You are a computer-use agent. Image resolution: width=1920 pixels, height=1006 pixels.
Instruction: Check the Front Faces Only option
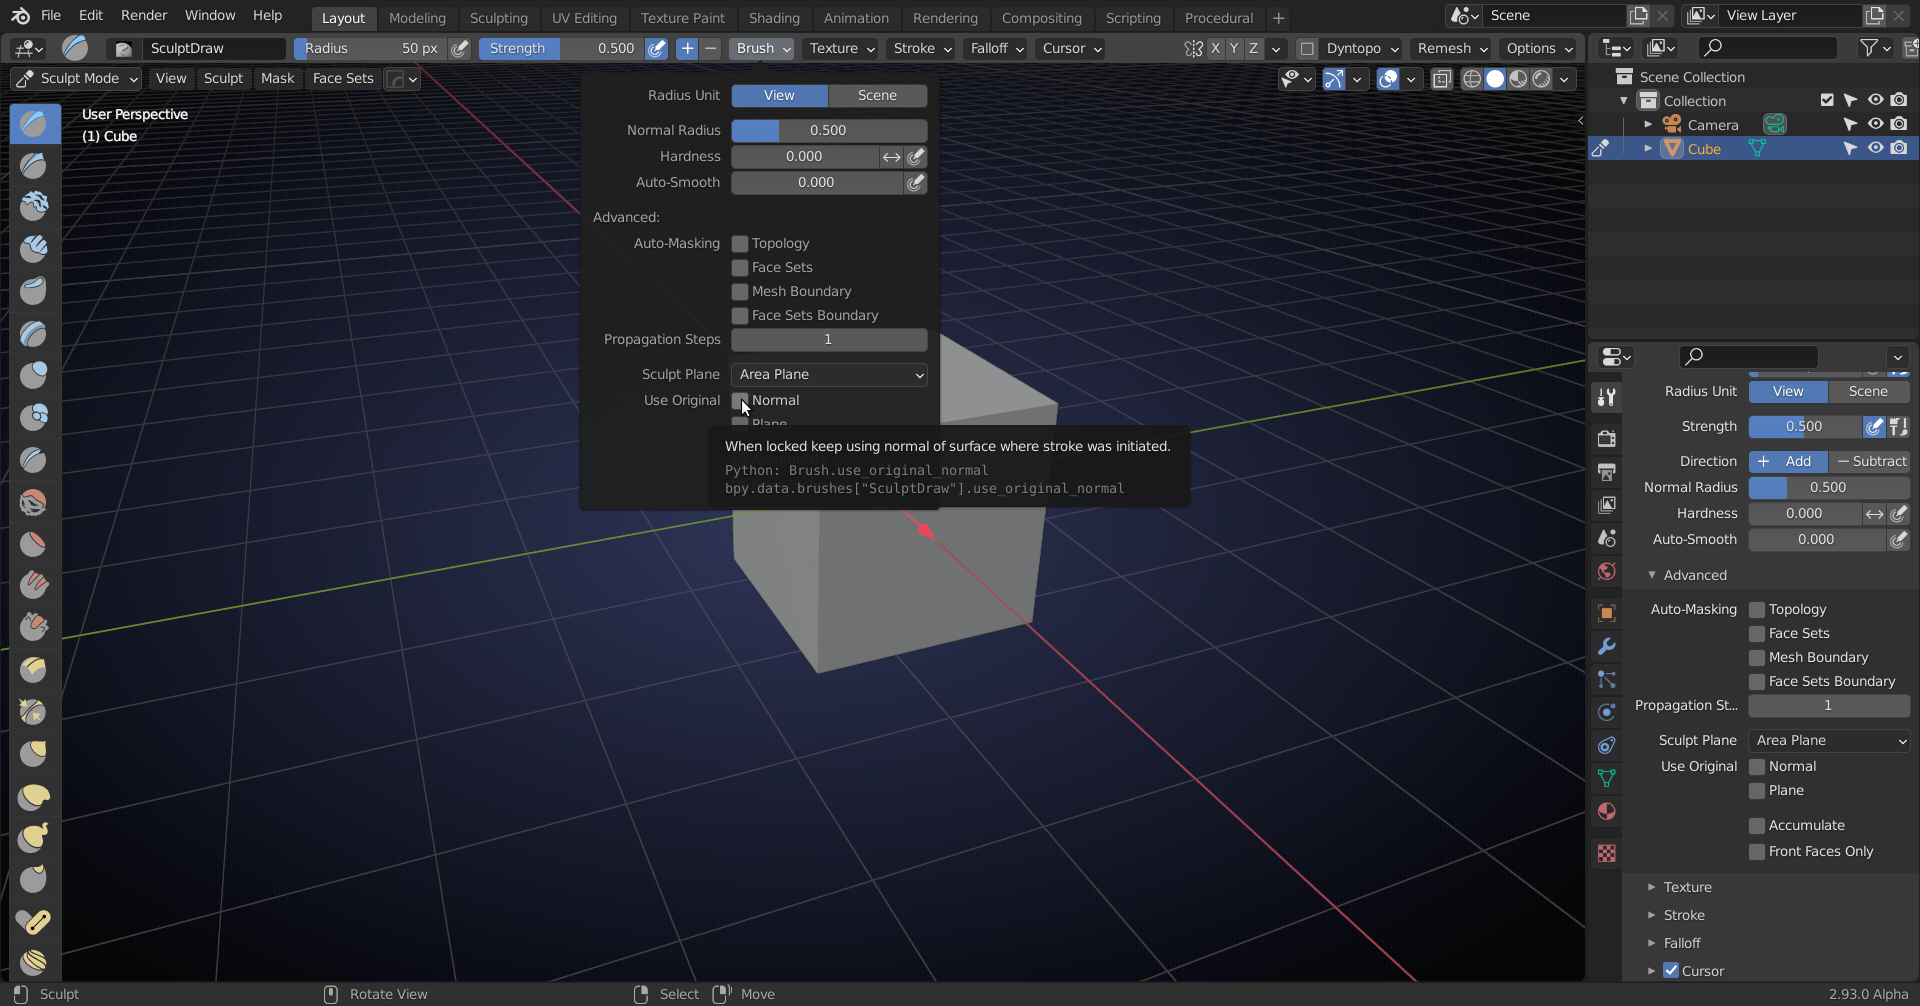pyautogui.click(x=1757, y=851)
